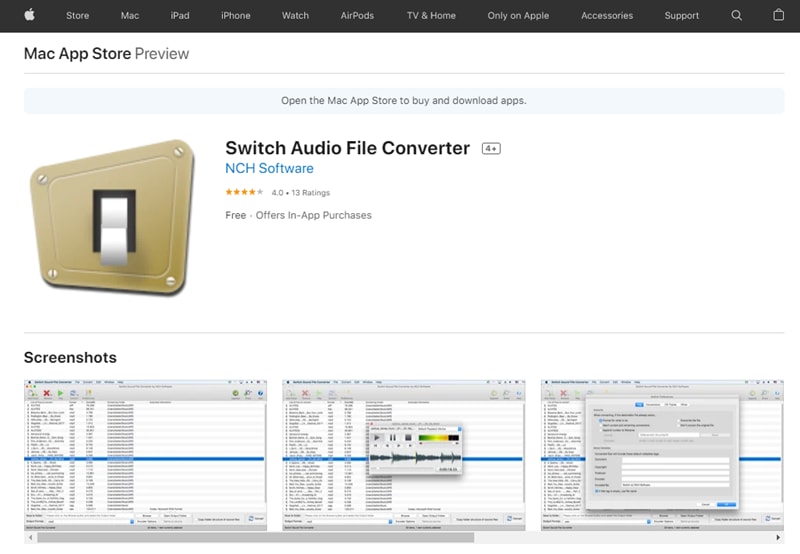The image size is (800, 554).
Task: Click the Apple logo in navigation bar
Action: pyautogui.click(x=30, y=15)
